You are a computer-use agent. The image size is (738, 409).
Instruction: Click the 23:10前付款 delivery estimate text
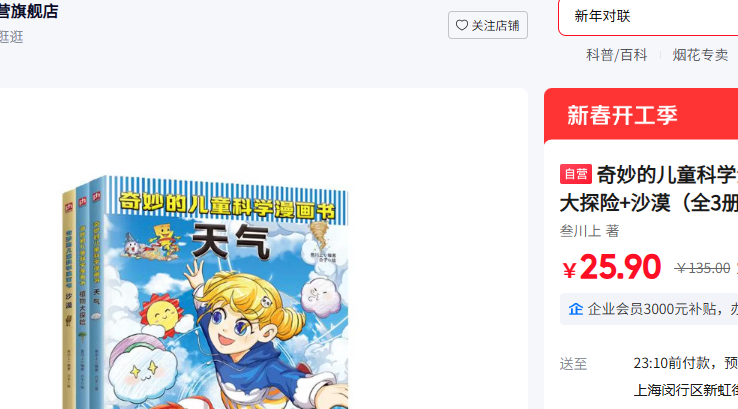(x=671, y=363)
